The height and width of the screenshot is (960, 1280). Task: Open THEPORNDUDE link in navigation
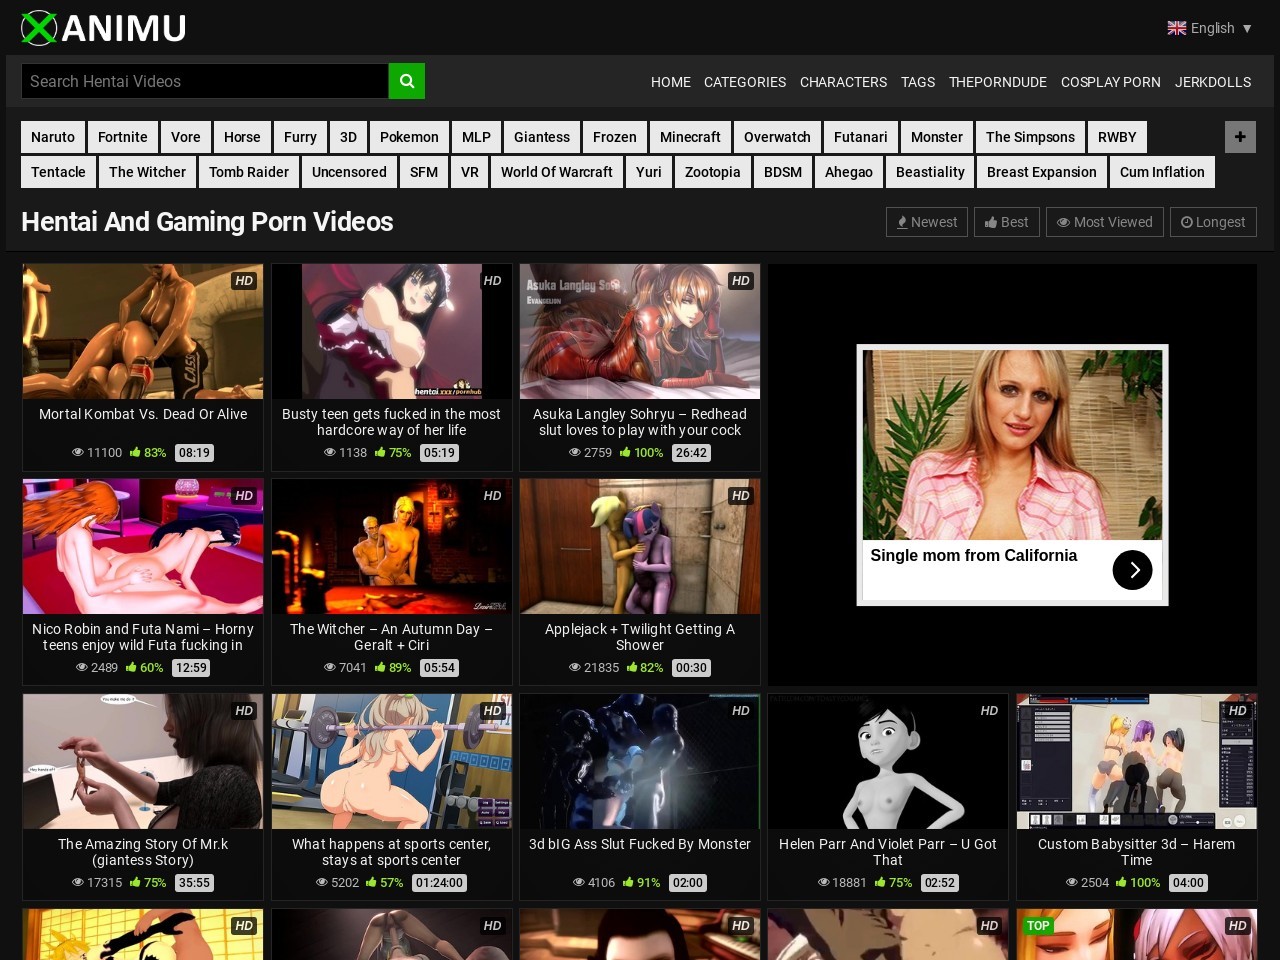[x=998, y=82]
